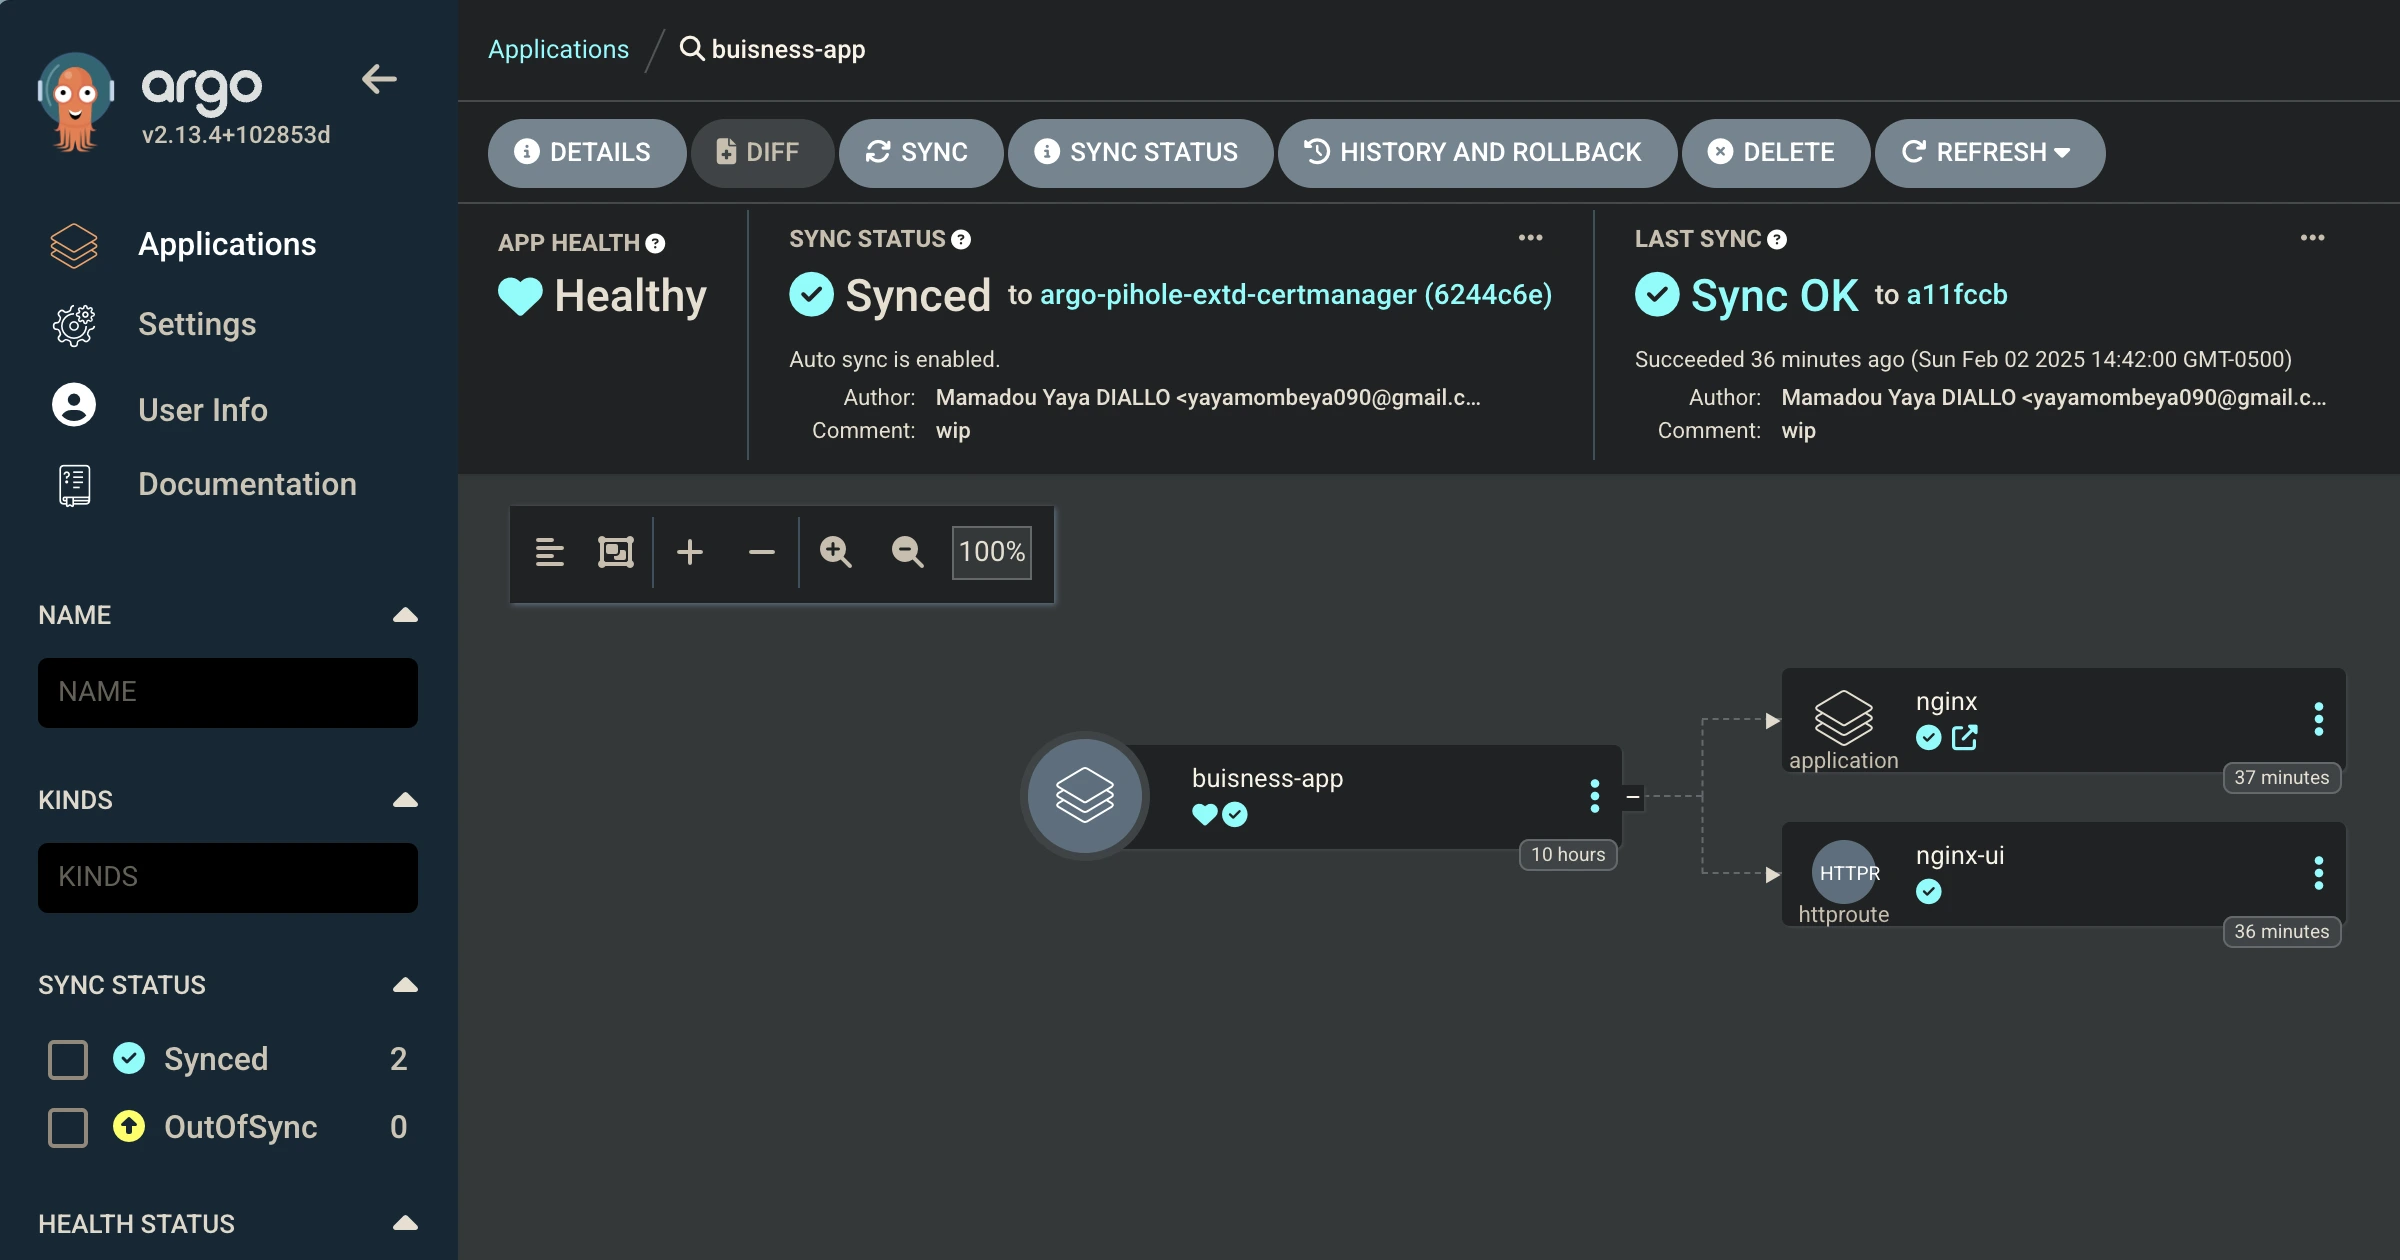Screen dimensions: 2400x1260
Task: Click the compact/group nodes view icon
Action: coord(616,552)
